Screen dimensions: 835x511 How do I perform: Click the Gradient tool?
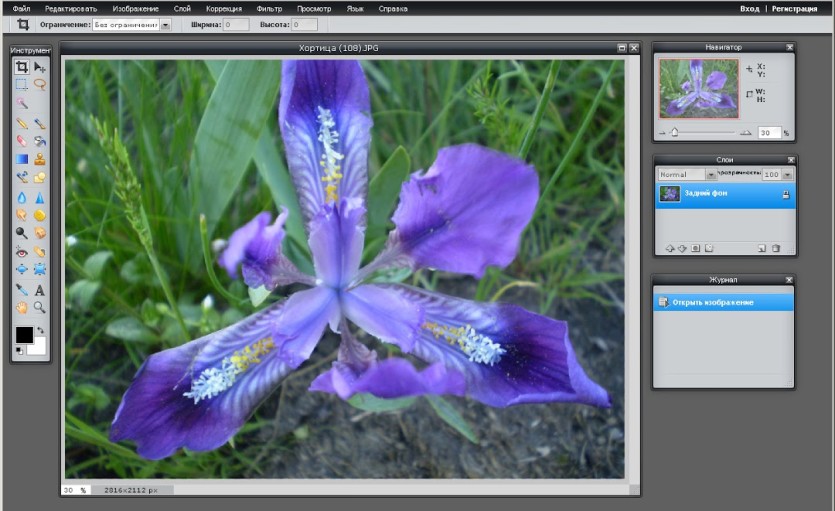click(x=21, y=159)
